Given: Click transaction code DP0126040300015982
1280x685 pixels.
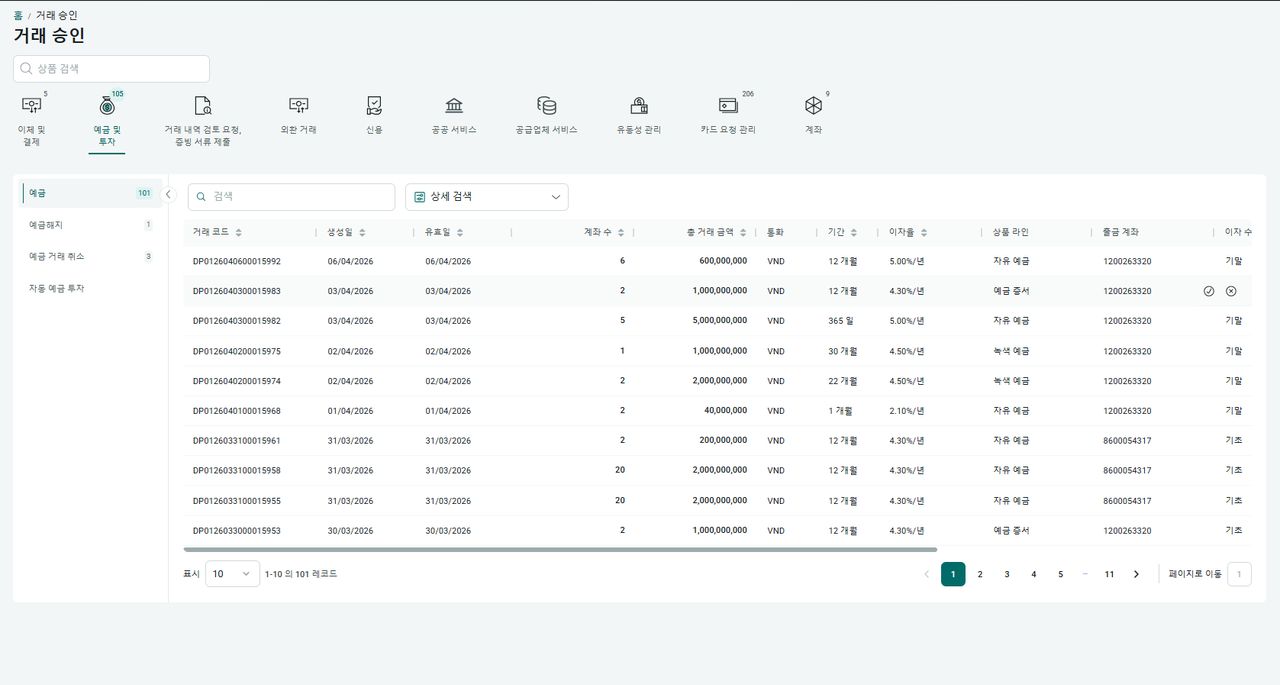Looking at the screenshot, I should (237, 321).
